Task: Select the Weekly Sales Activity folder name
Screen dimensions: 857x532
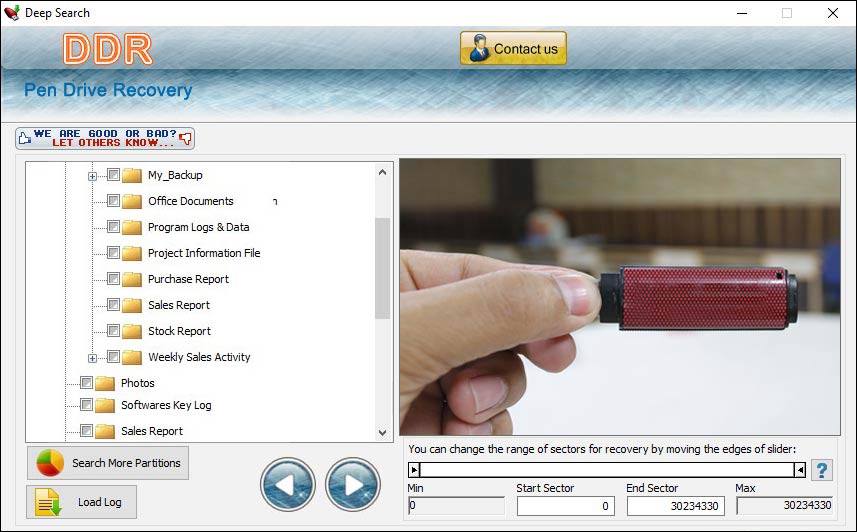Action: pos(199,357)
